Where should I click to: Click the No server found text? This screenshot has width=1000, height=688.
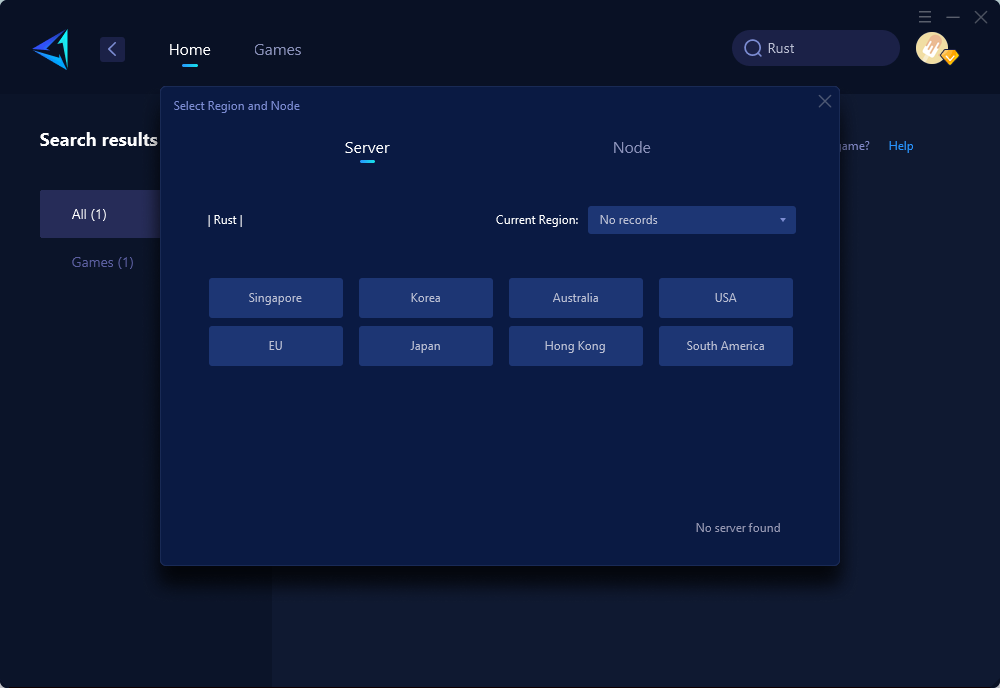[738, 528]
